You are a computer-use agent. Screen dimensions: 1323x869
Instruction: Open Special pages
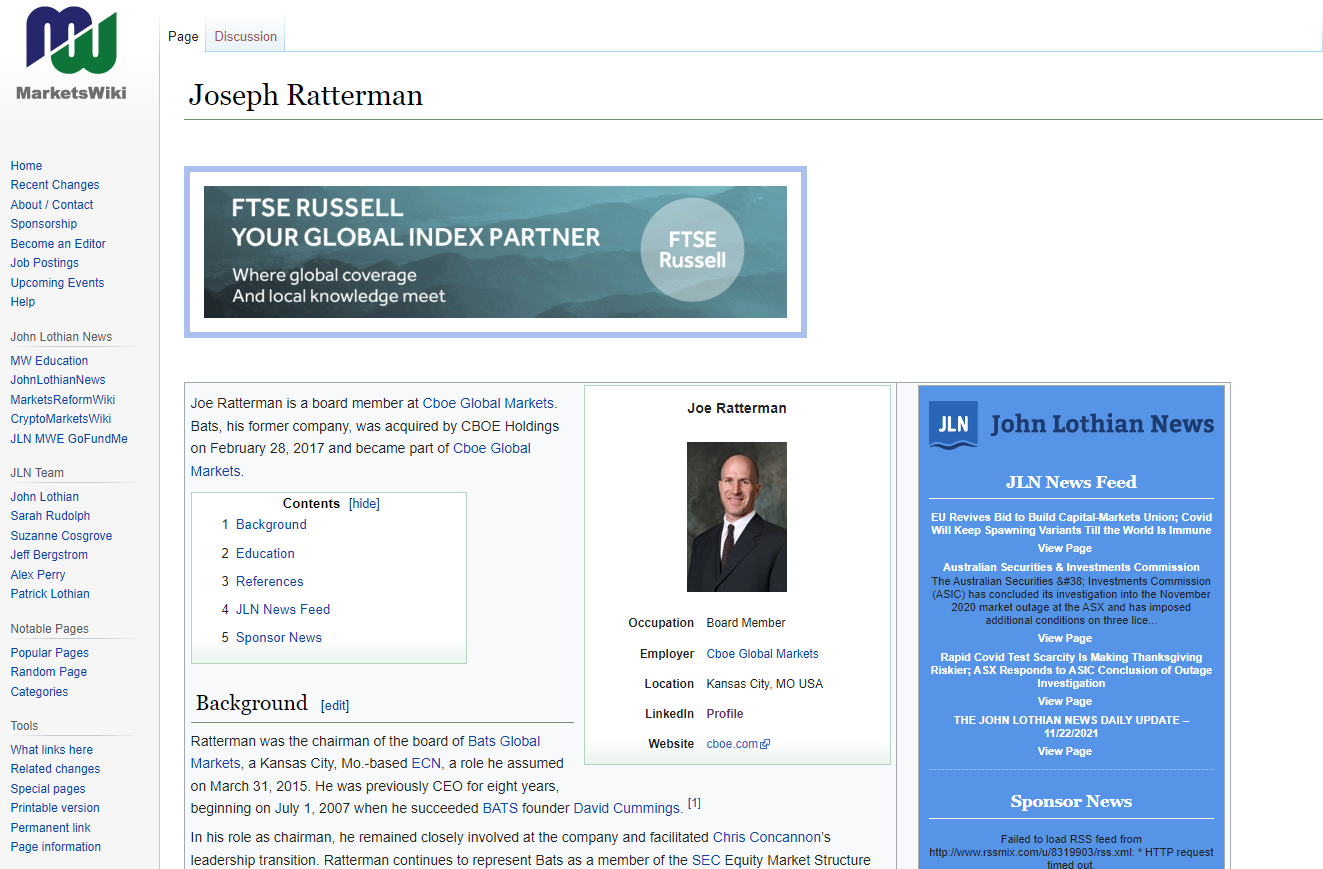[x=48, y=789]
